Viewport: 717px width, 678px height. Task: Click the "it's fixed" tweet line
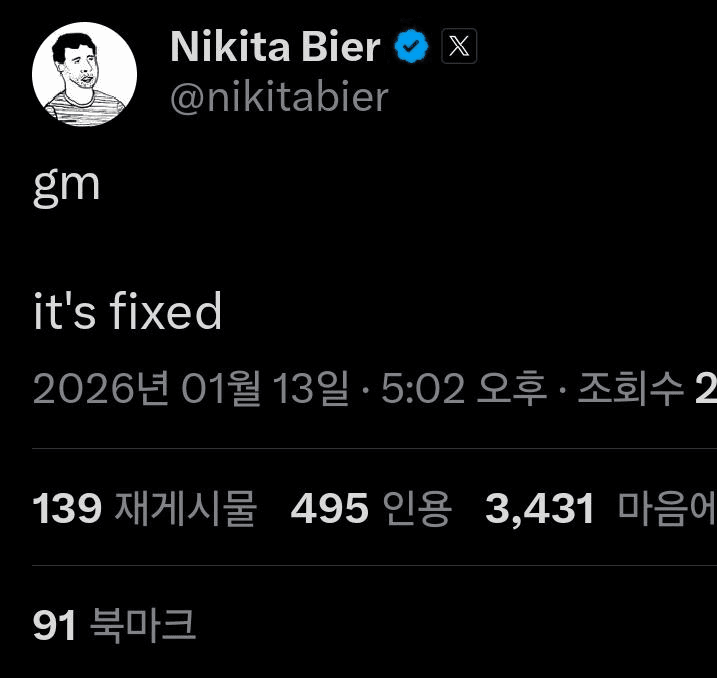pyautogui.click(x=128, y=312)
